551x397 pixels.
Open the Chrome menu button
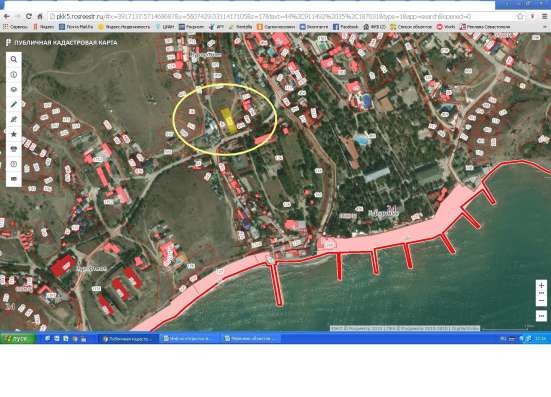click(545, 16)
